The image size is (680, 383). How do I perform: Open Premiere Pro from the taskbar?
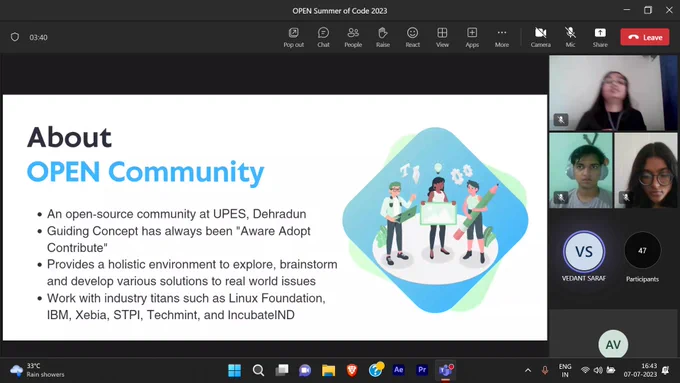click(x=422, y=370)
